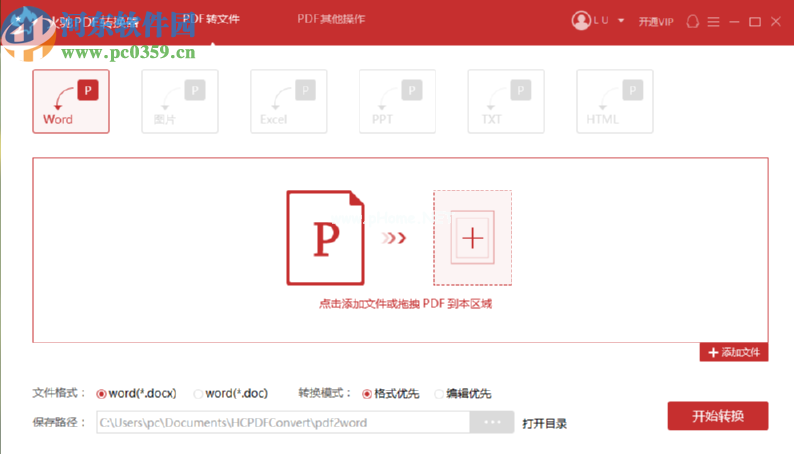Image resolution: width=794 pixels, height=454 pixels.
Task: Switch to the PDF其他操作 tab
Action: pyautogui.click(x=331, y=19)
